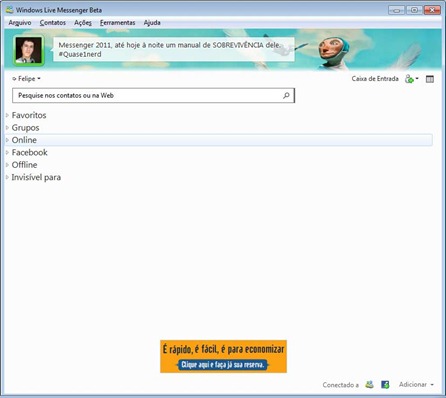Image resolution: width=446 pixels, height=398 pixels.
Task: Click the Facebook connected service icon
Action: point(385,385)
